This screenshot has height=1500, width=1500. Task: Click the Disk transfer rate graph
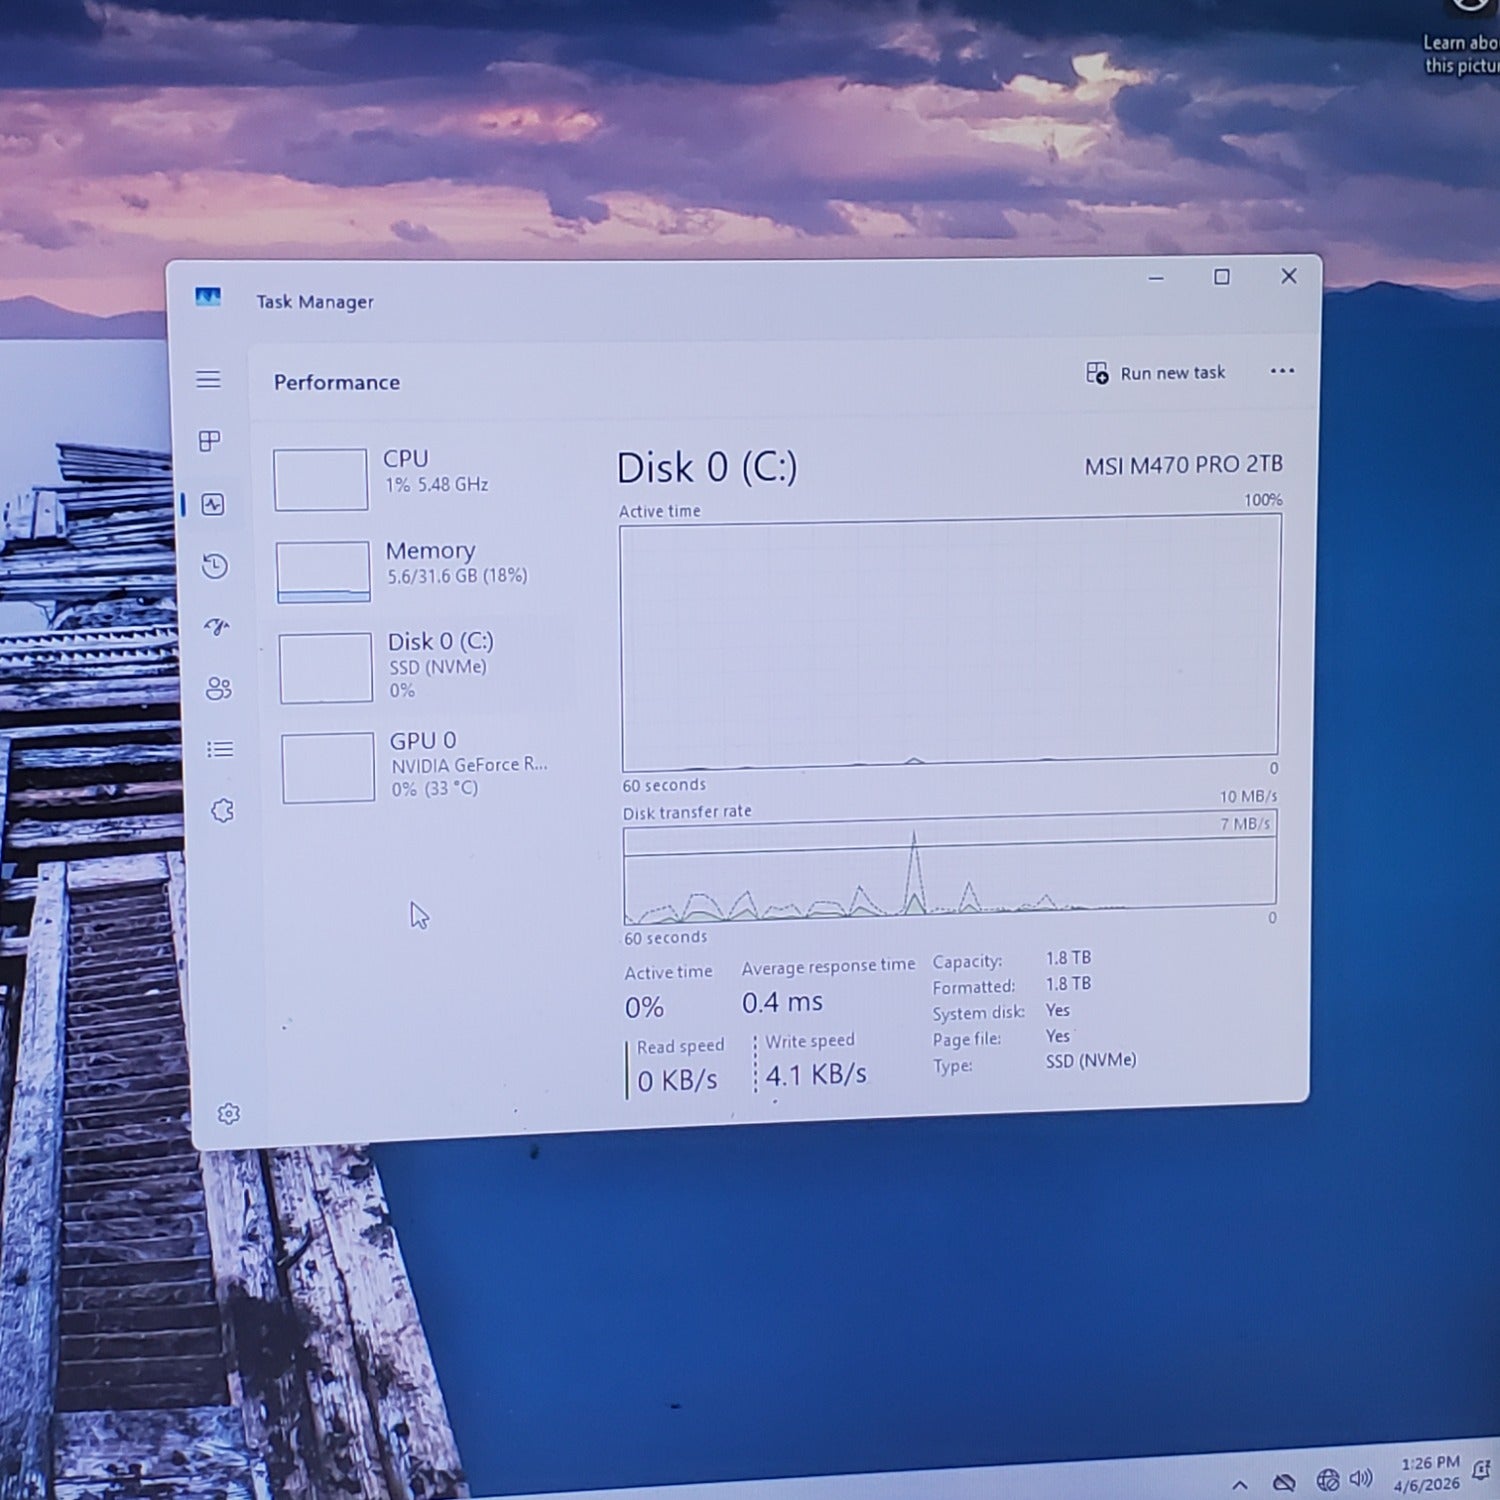coord(948,868)
